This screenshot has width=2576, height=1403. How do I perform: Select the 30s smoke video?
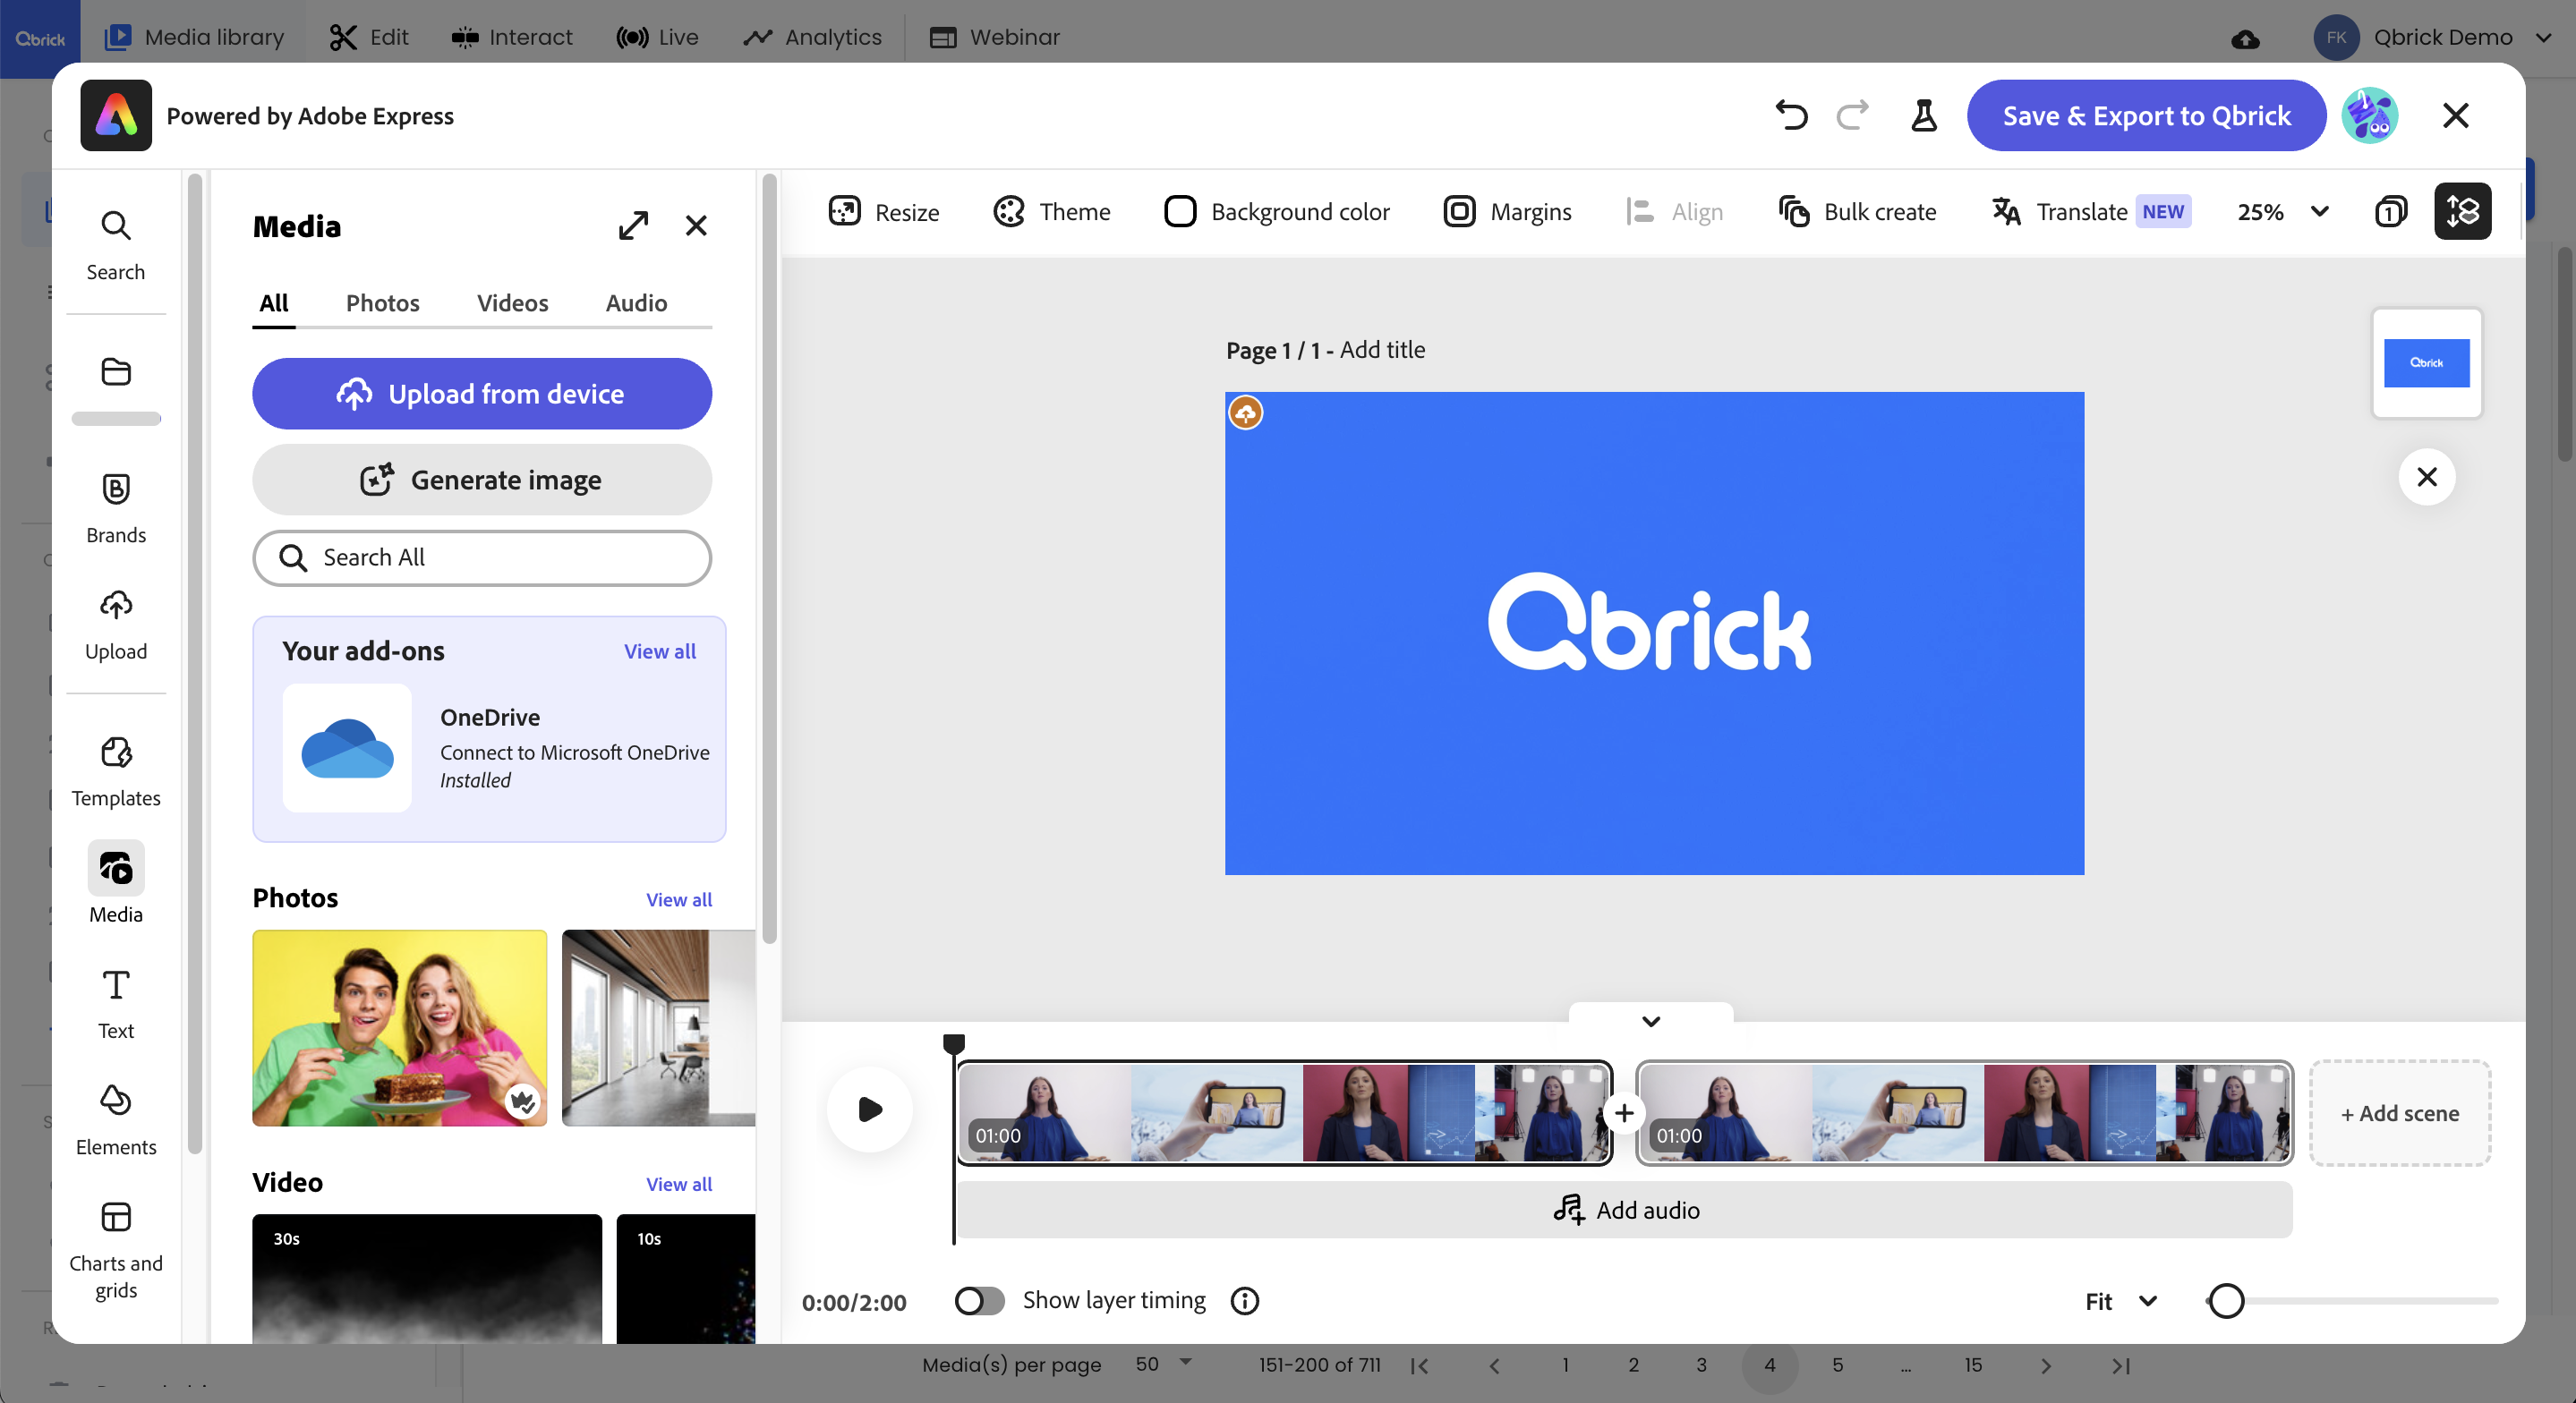427,1278
